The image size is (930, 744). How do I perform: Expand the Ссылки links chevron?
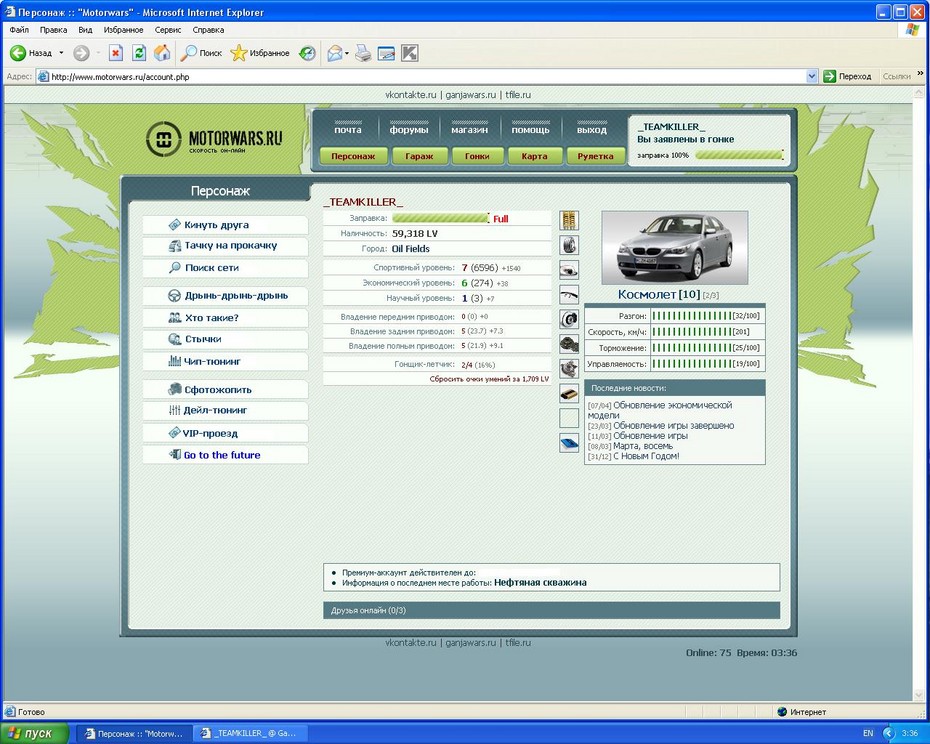pos(921,74)
